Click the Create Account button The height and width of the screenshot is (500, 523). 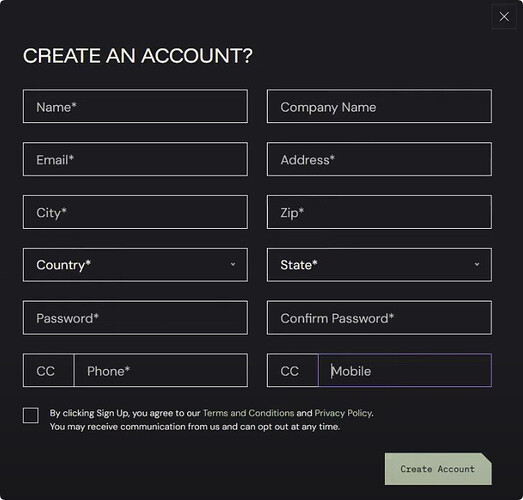pos(438,469)
